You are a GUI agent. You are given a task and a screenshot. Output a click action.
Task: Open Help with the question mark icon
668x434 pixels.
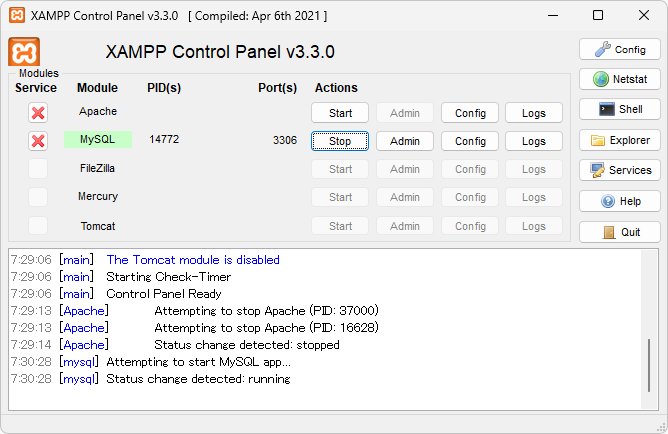620,201
